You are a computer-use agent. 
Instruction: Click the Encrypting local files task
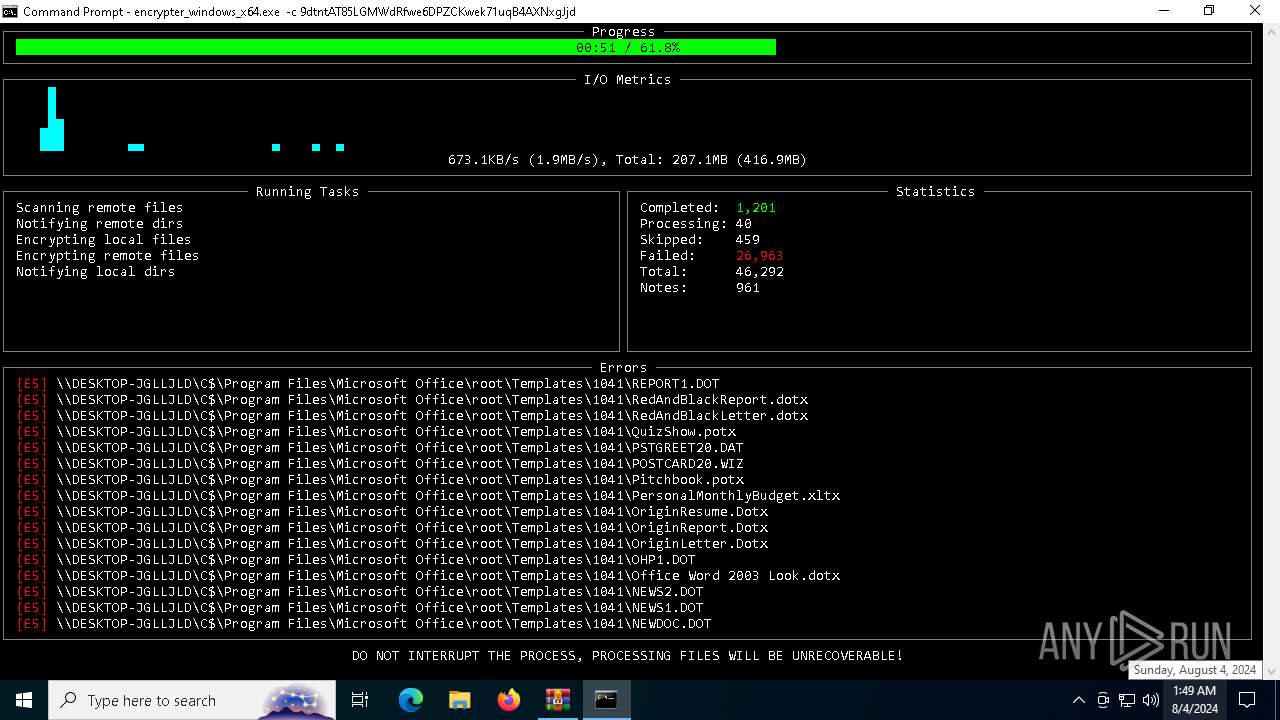pos(104,240)
